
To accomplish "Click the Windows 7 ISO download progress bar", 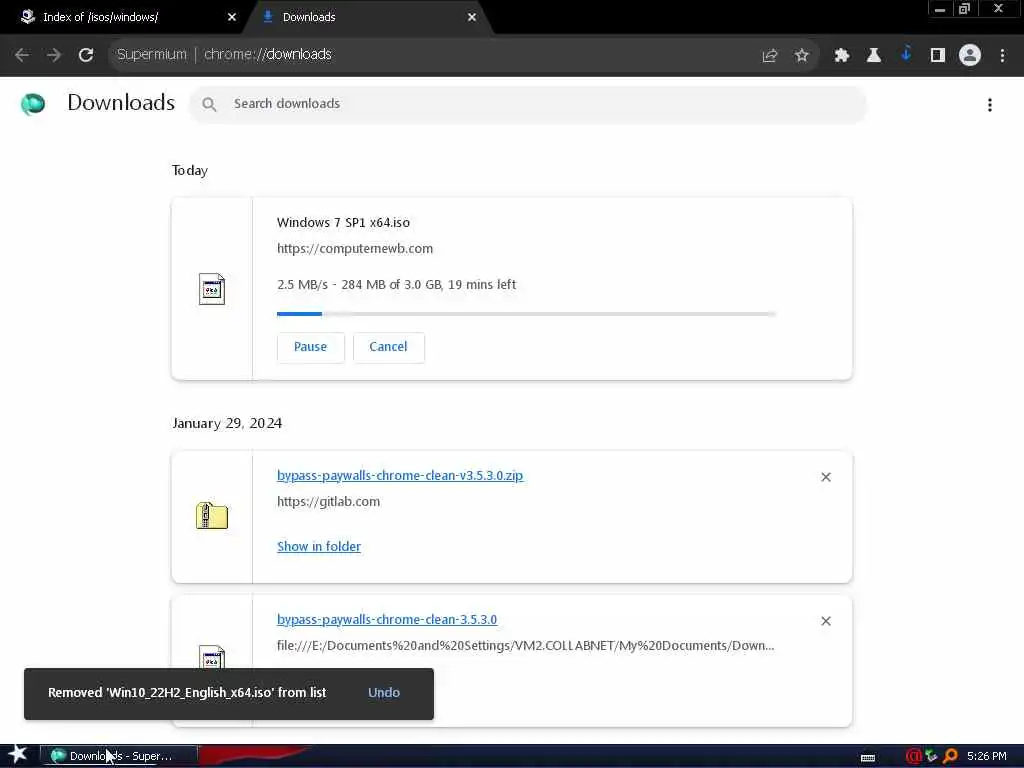I will [x=526, y=314].
